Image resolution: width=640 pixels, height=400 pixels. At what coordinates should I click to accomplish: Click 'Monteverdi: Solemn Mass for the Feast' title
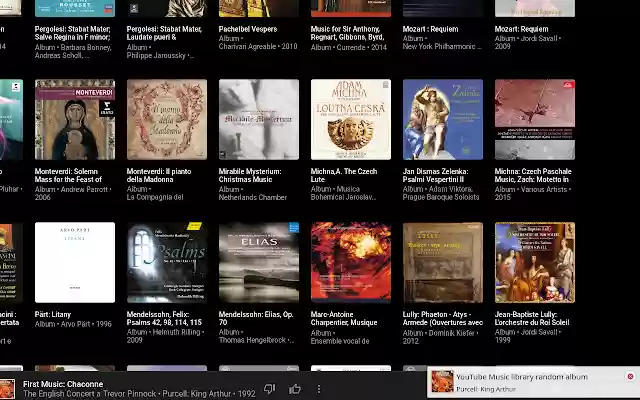click(x=68, y=175)
